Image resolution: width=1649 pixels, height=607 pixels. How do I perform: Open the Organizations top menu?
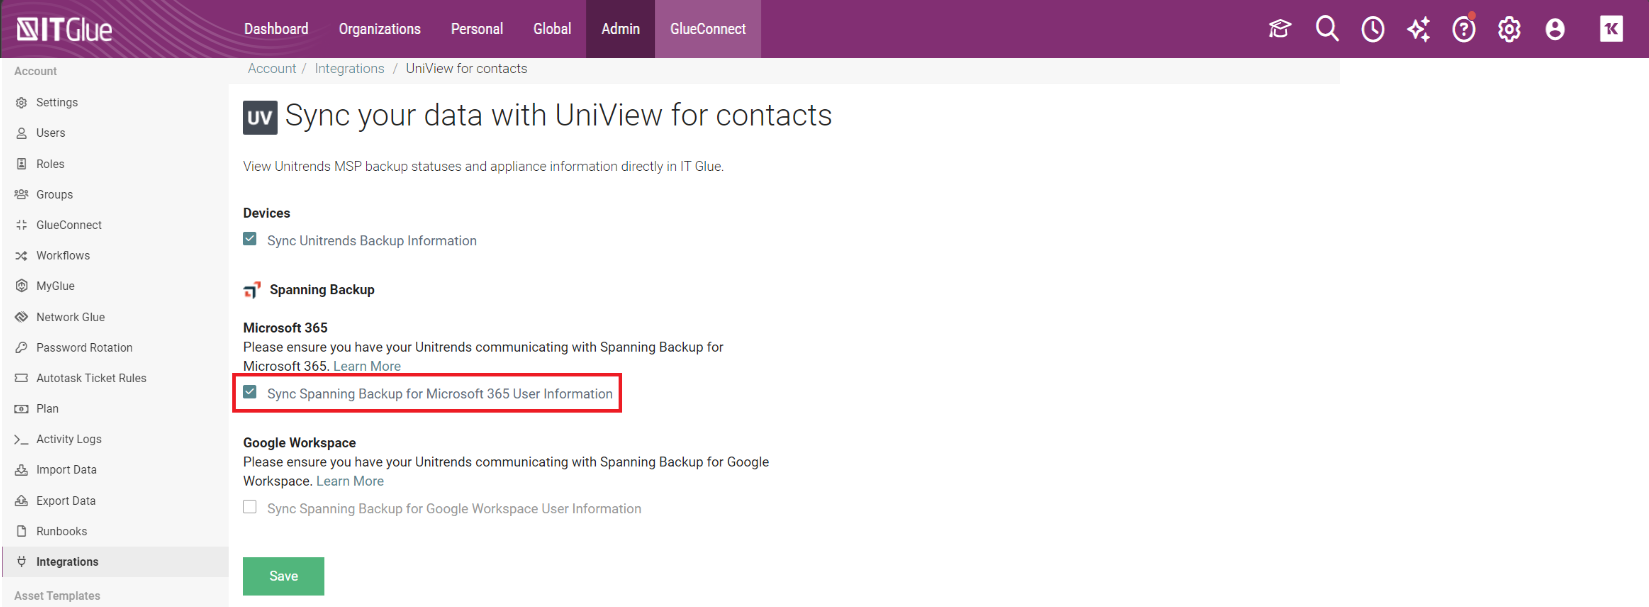coord(380,29)
